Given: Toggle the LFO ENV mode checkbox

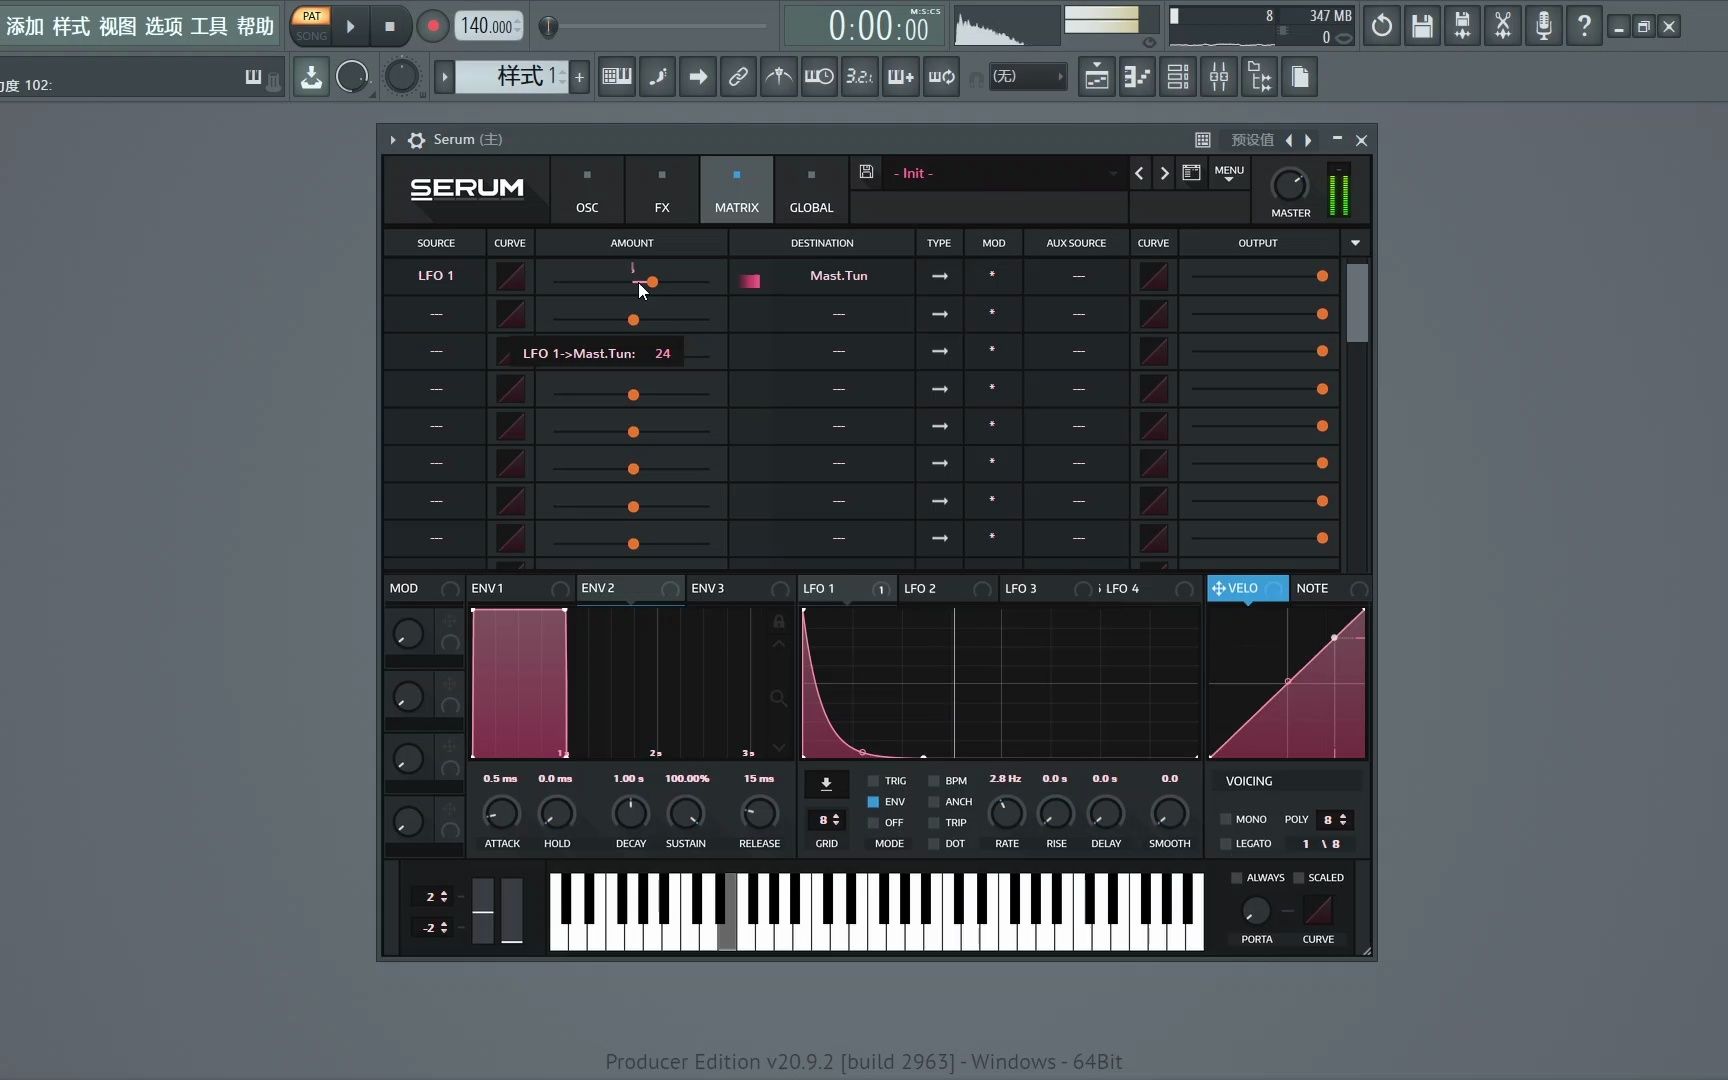Looking at the screenshot, I should pyautogui.click(x=873, y=802).
